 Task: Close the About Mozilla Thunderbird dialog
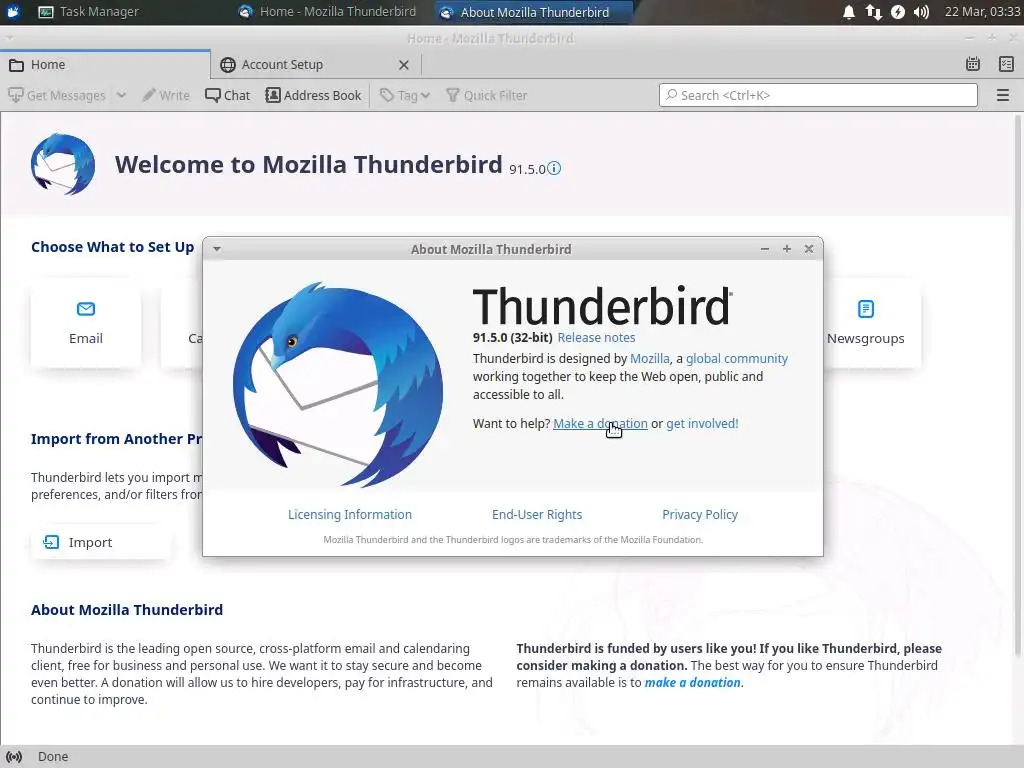tap(809, 249)
